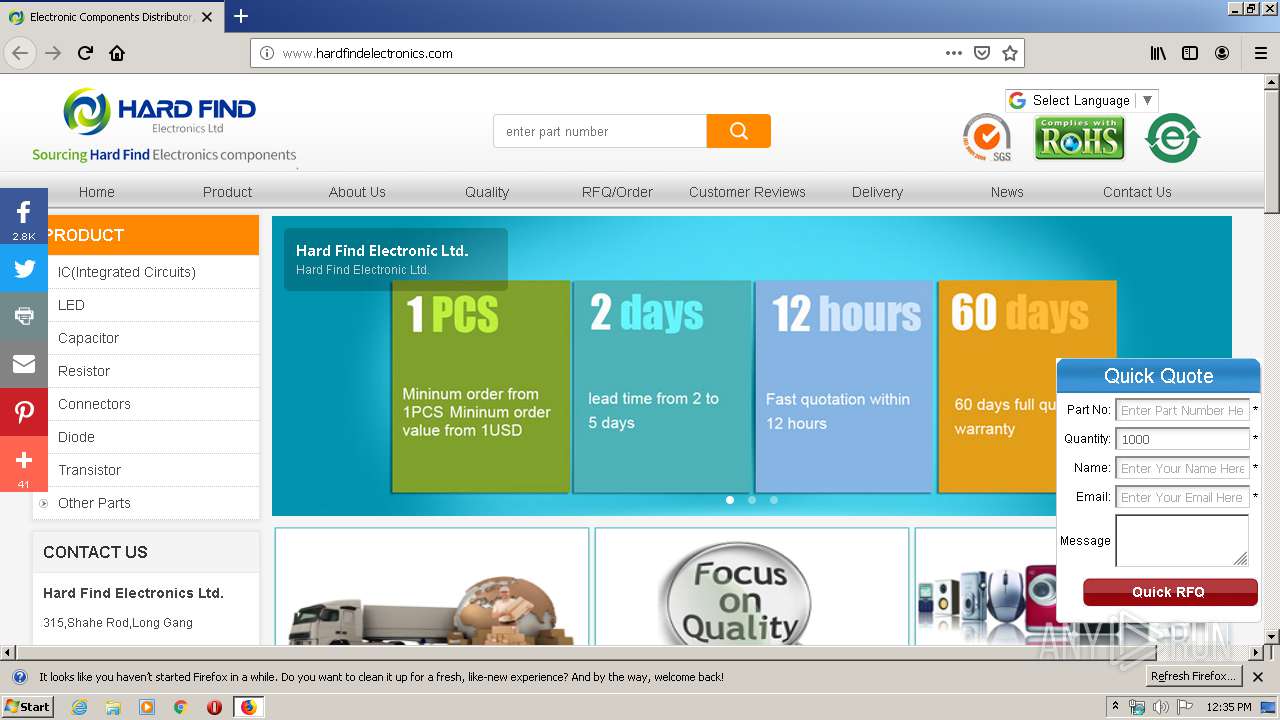The width and height of the screenshot is (1280, 720).
Task: Go back with browser back arrow
Action: [20, 53]
